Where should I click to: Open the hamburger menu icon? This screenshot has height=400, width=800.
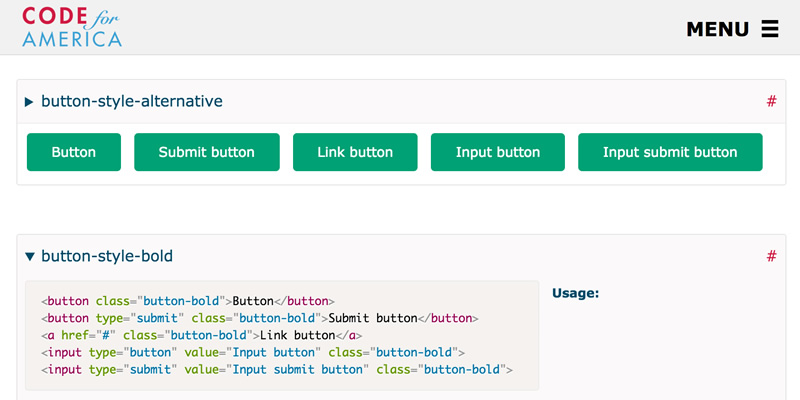tap(769, 29)
